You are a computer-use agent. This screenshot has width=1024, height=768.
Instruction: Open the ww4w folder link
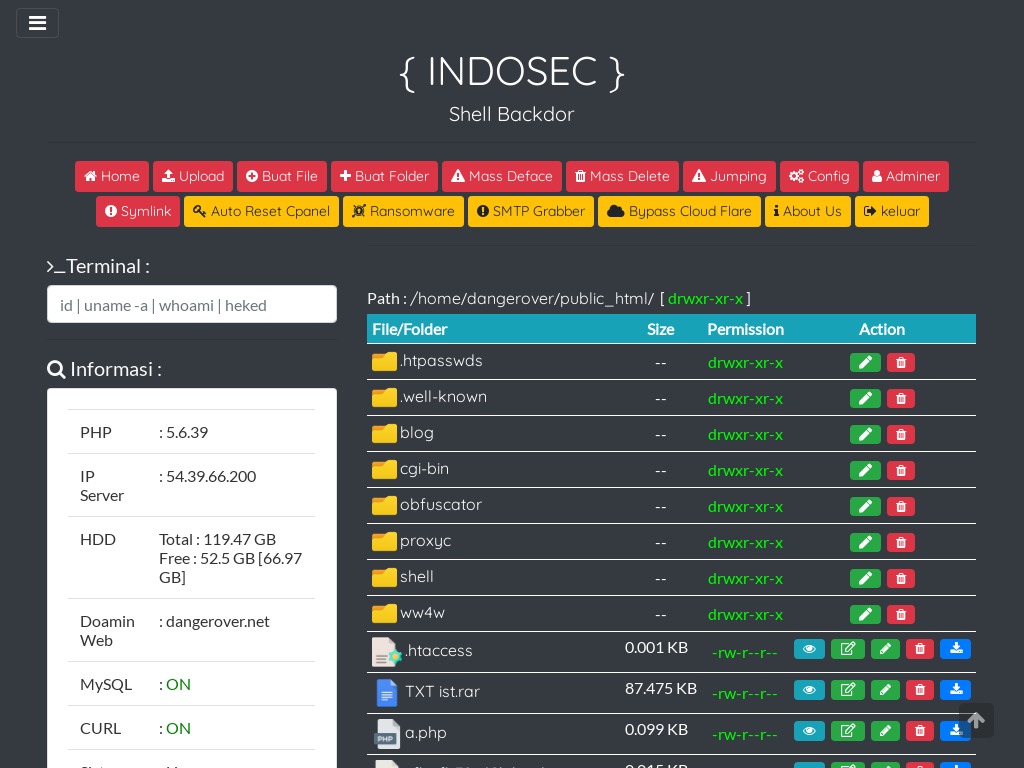click(422, 613)
